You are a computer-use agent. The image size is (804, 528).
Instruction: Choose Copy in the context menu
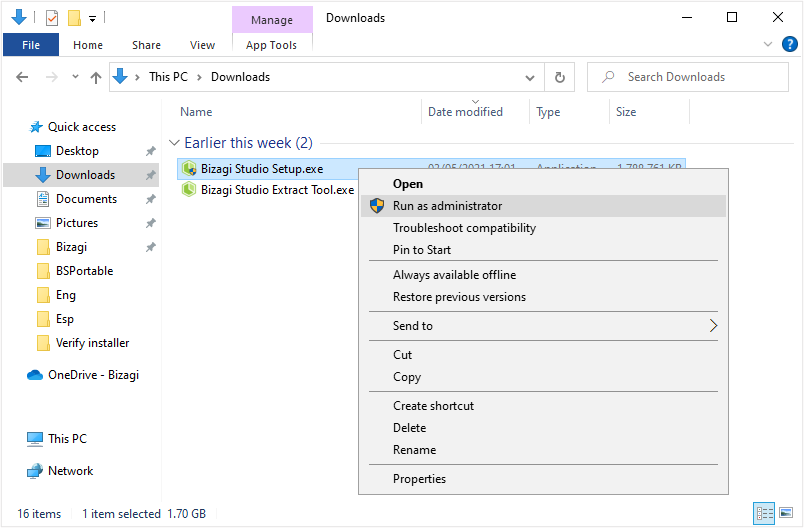click(x=544, y=377)
